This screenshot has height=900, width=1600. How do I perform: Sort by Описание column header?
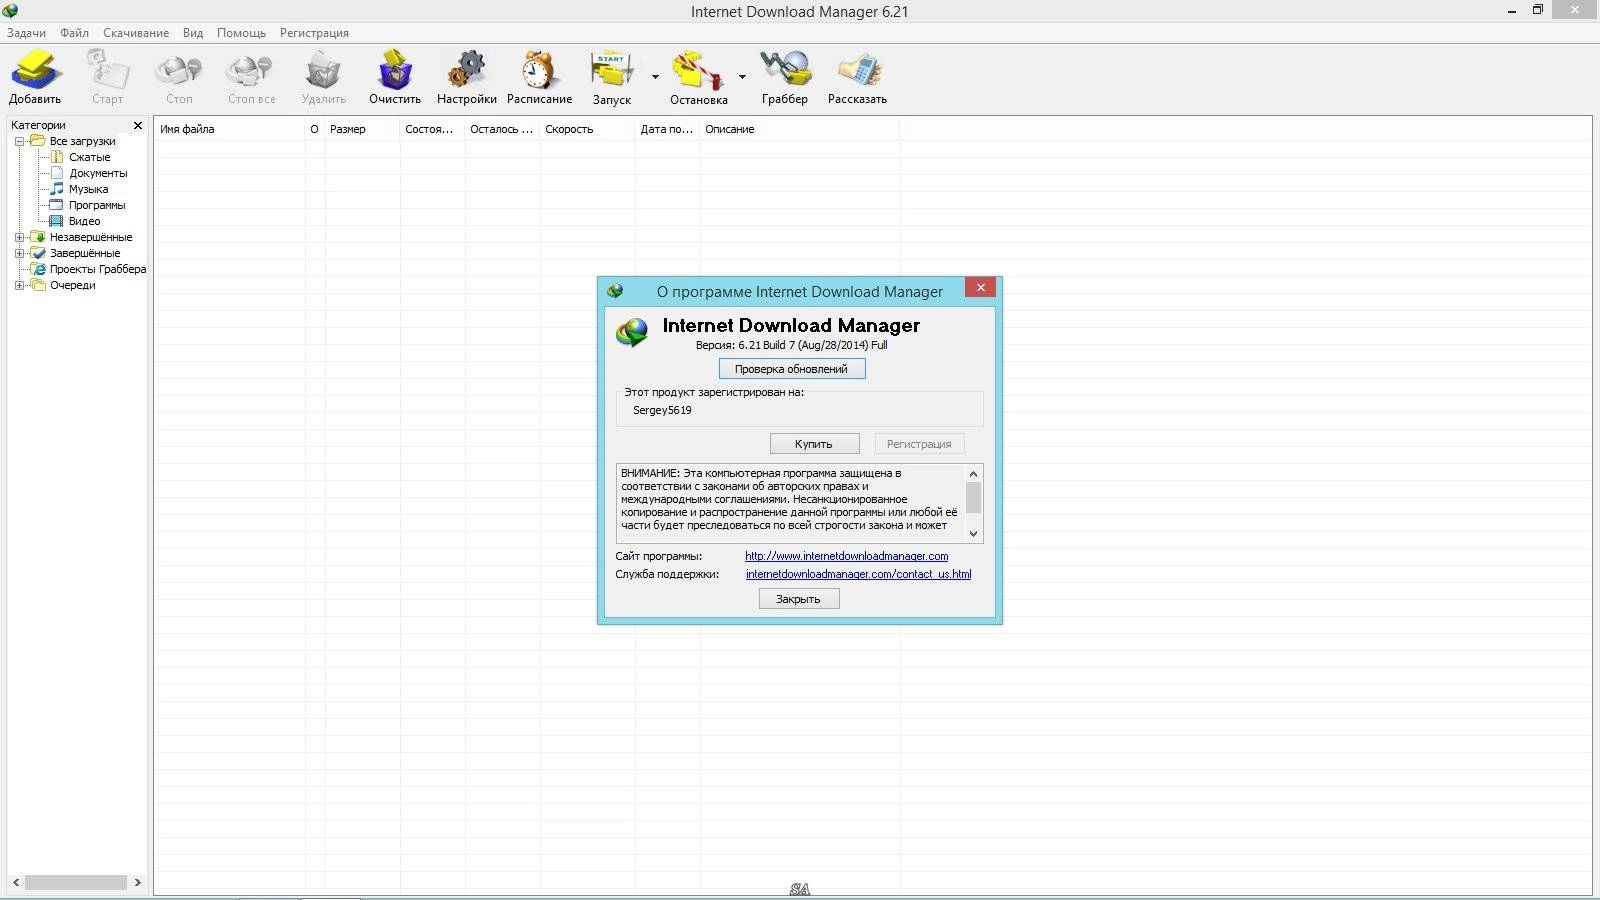coord(799,129)
